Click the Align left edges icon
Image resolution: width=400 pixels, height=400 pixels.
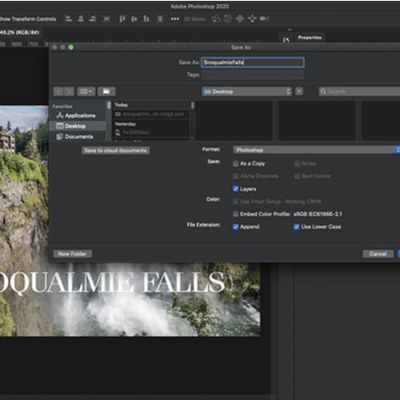click(x=68, y=19)
